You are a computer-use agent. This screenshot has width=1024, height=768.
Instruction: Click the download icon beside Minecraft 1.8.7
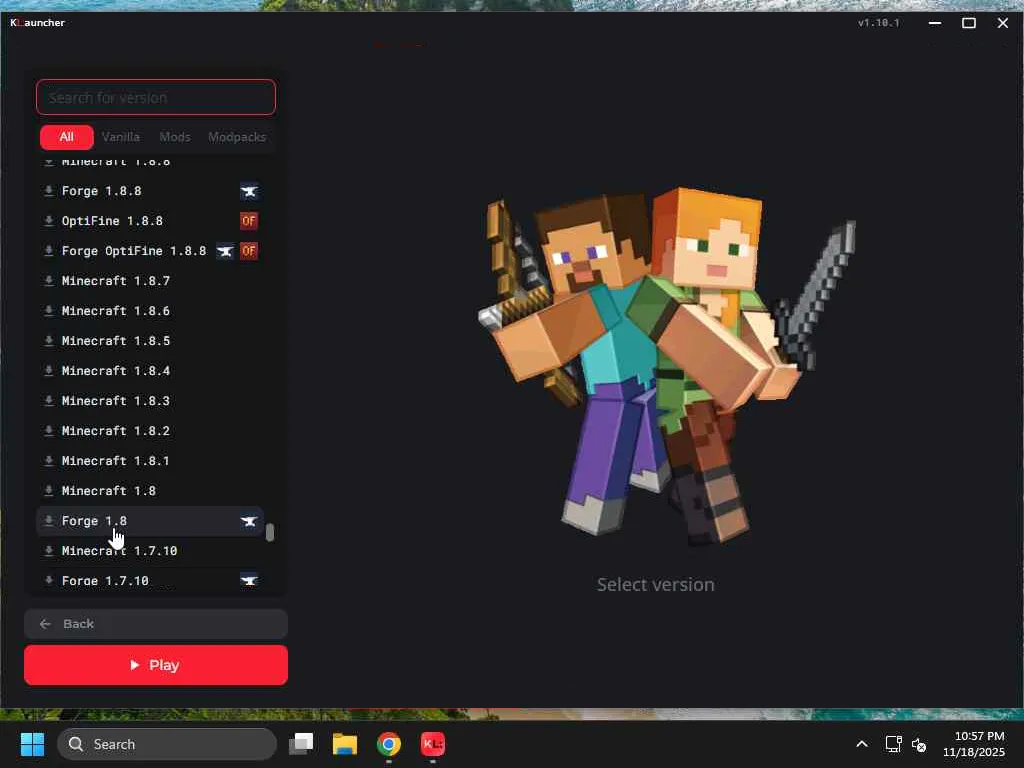(48, 281)
